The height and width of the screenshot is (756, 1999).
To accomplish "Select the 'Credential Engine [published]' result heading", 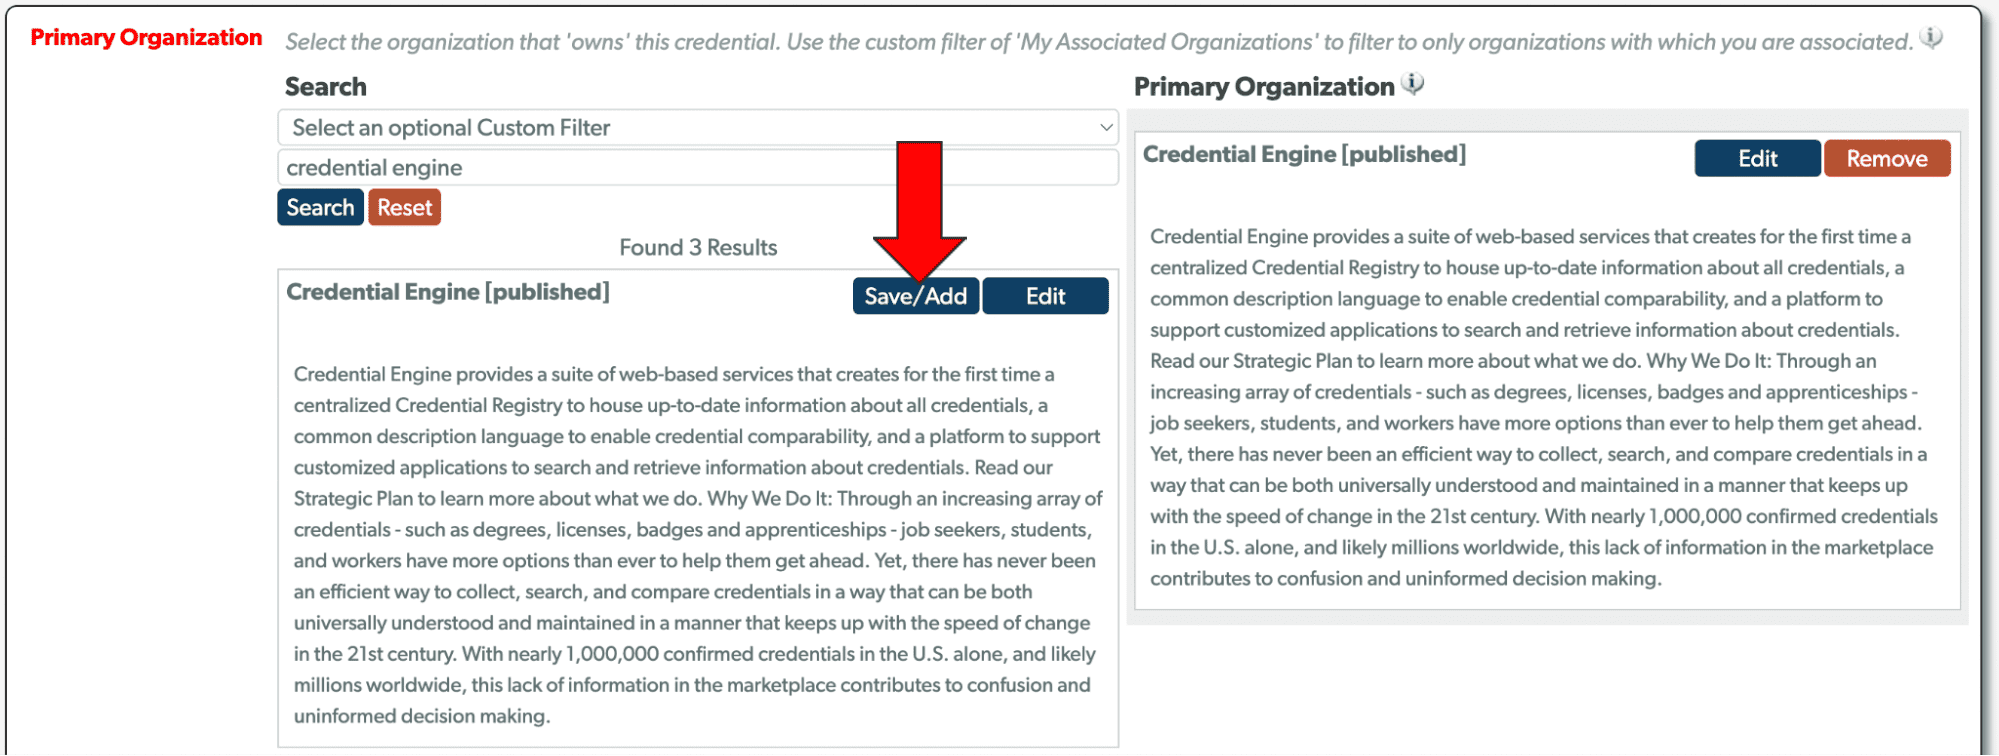I will coord(448,291).
